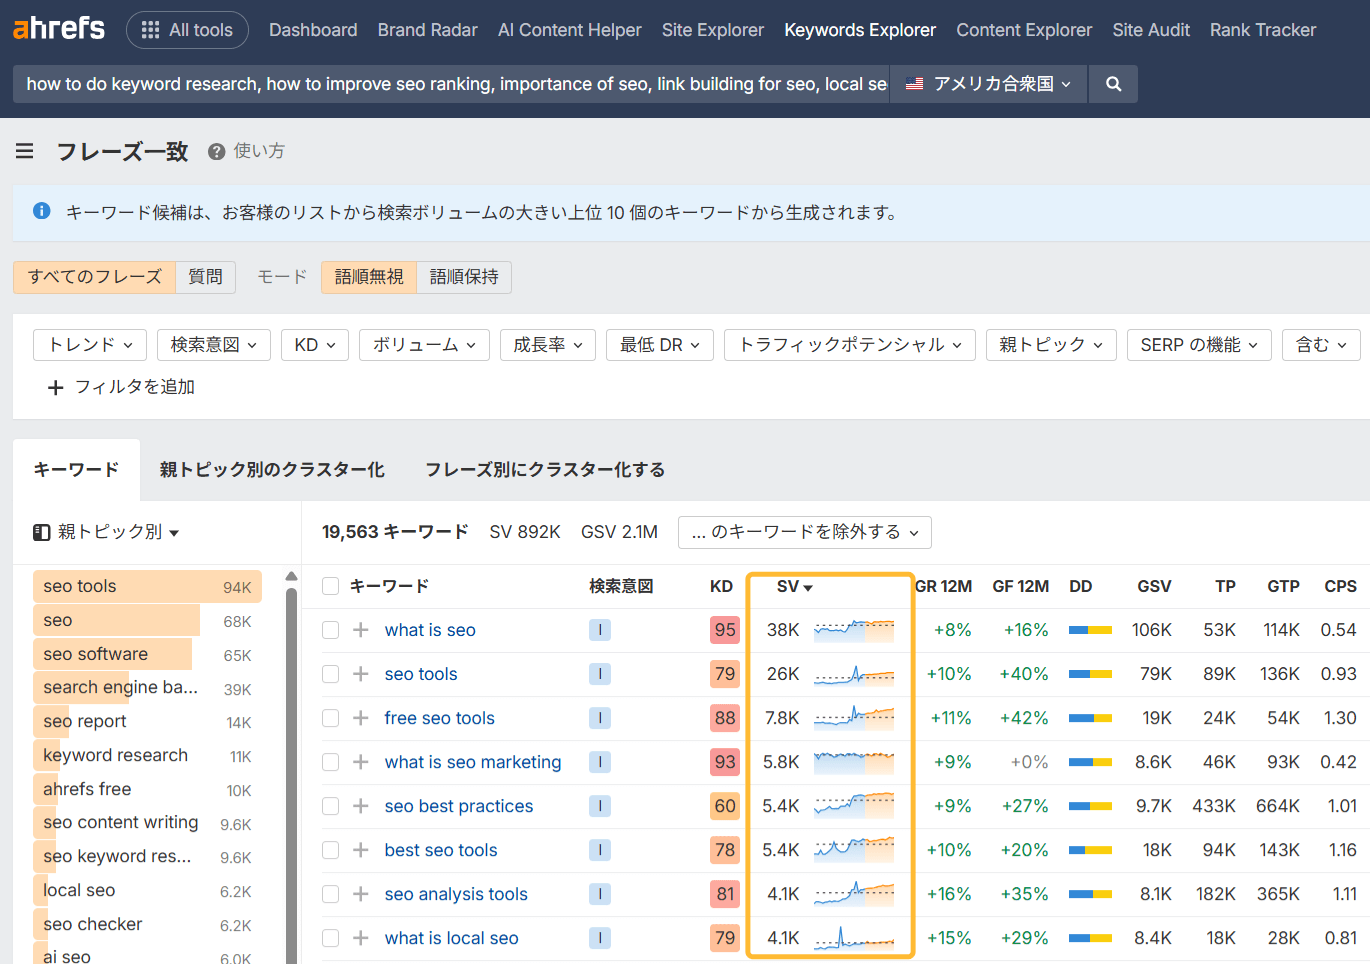Open the アメリカ合衆国 country selector
1370x964 pixels.
coord(988,84)
